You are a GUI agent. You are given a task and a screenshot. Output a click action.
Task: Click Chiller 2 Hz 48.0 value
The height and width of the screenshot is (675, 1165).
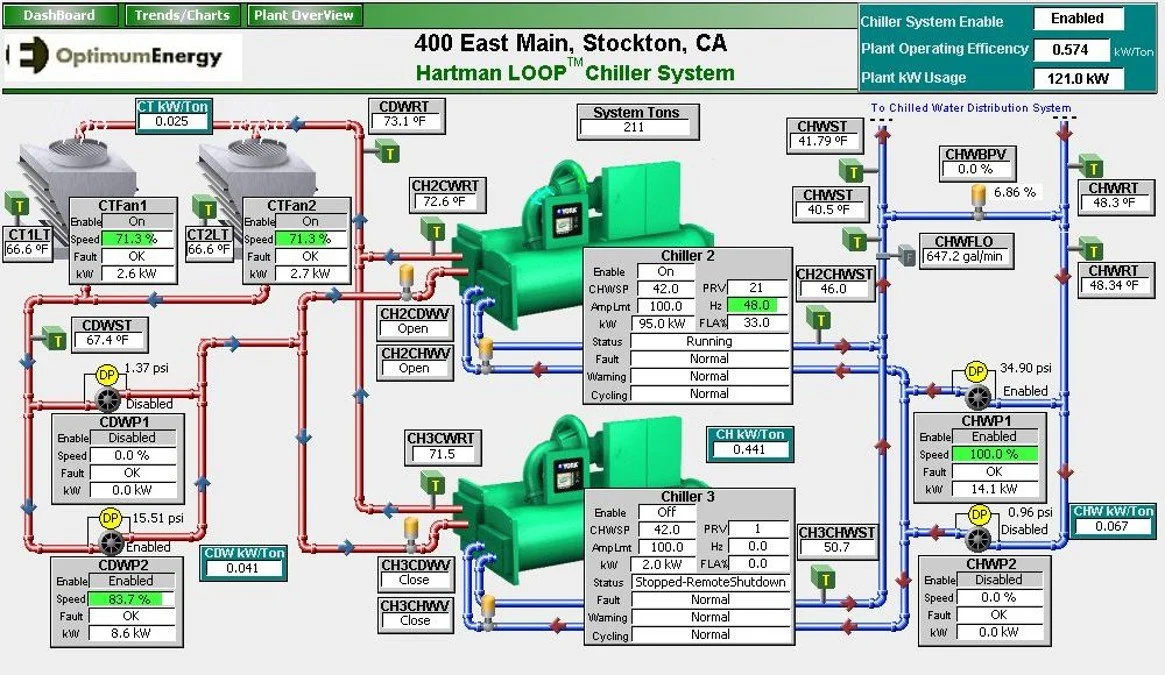point(756,306)
